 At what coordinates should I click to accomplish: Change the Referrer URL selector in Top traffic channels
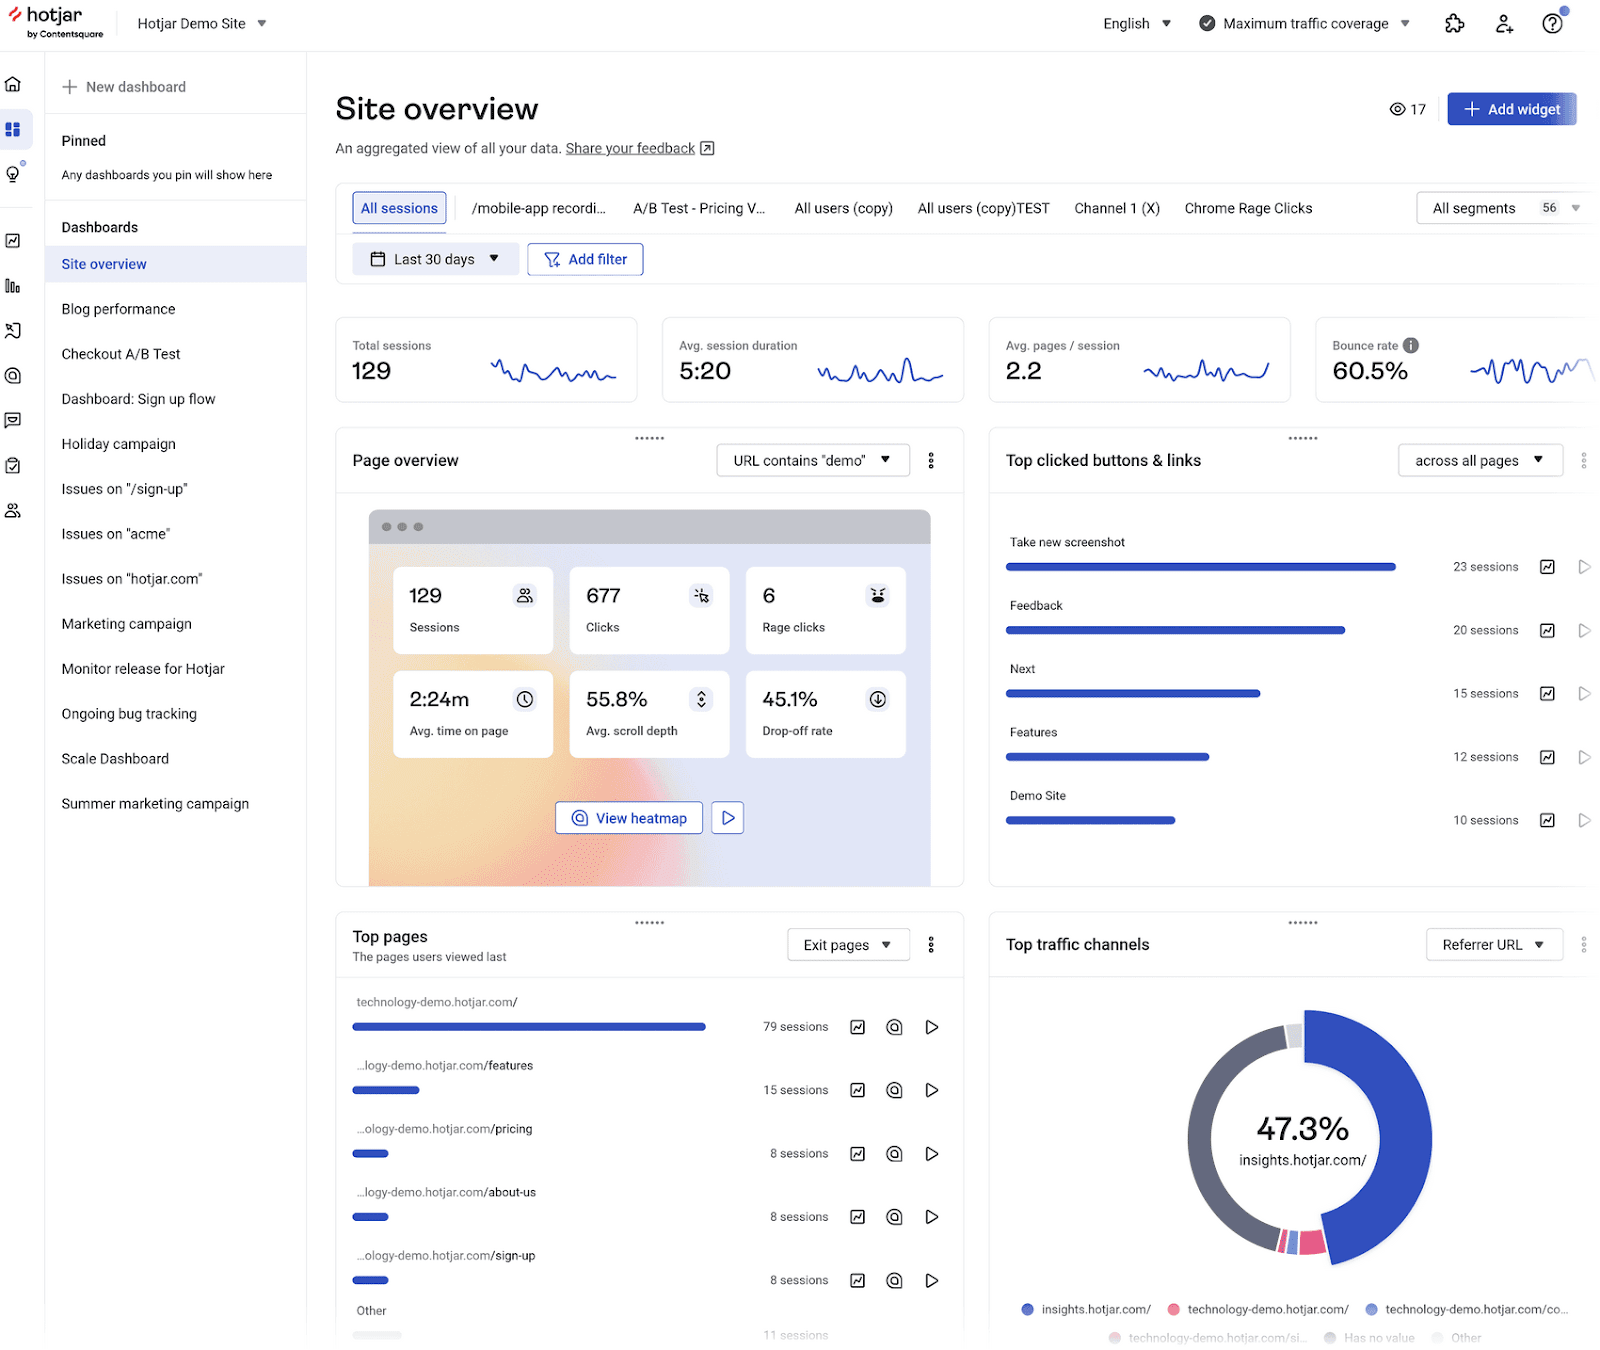click(1493, 944)
